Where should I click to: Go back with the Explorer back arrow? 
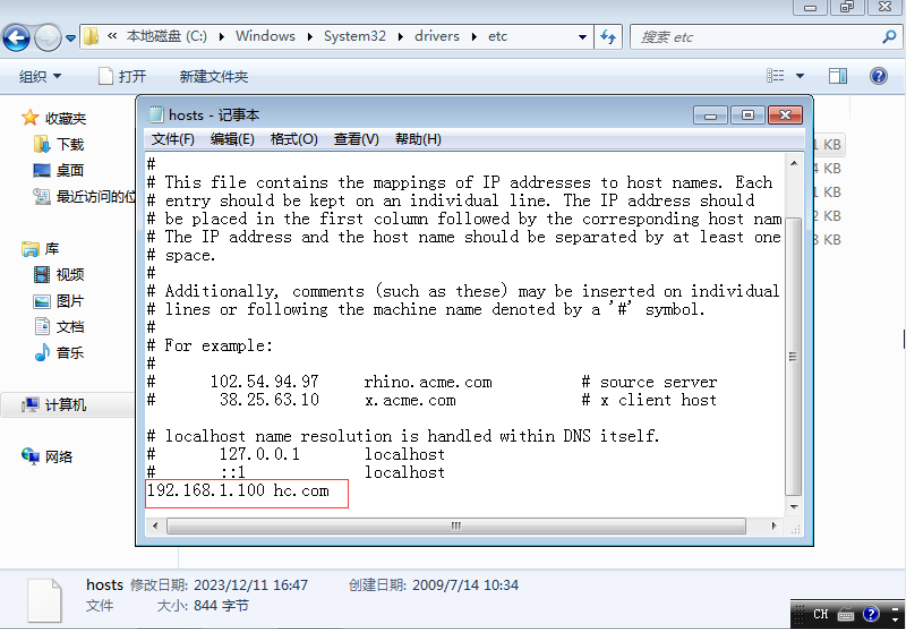coord(16,38)
